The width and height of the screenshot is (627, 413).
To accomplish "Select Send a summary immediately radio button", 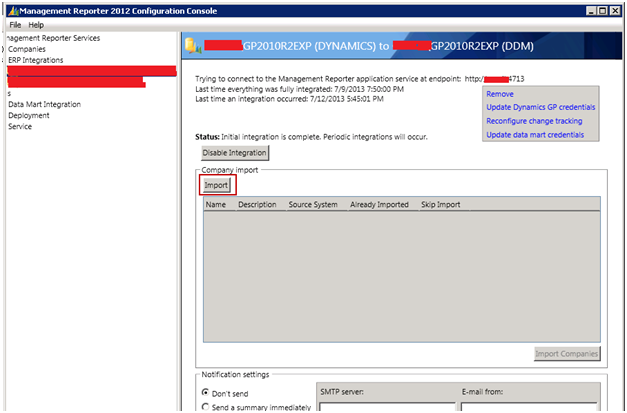I will [206, 407].
